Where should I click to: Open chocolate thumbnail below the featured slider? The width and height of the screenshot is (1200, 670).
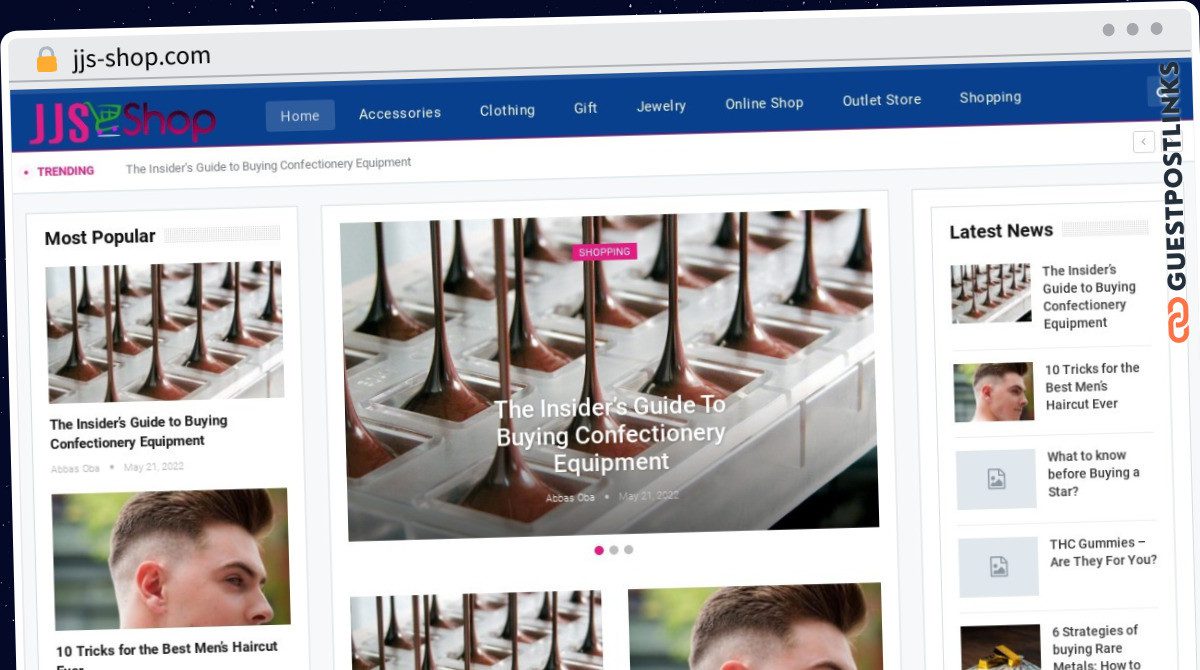click(x=477, y=631)
